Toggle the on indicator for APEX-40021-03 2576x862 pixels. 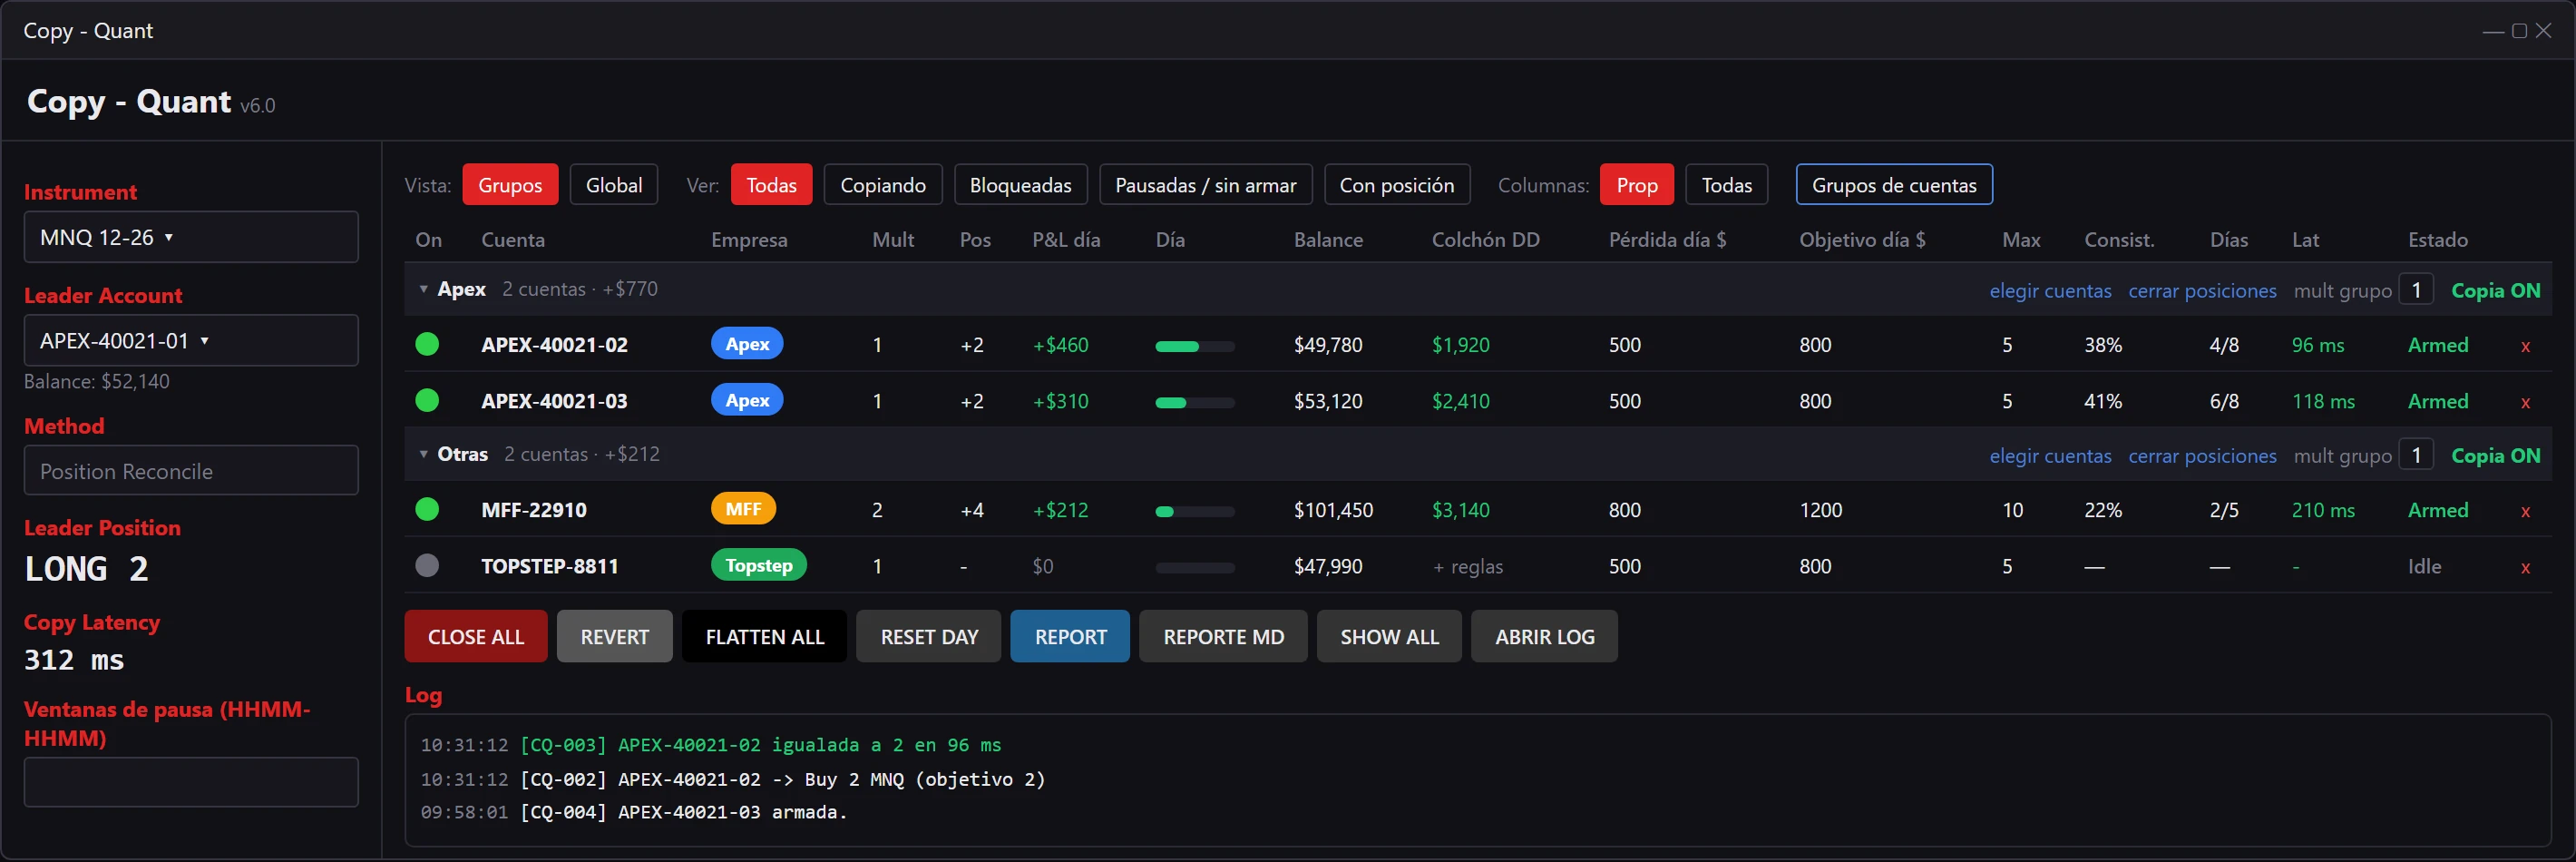click(x=427, y=400)
